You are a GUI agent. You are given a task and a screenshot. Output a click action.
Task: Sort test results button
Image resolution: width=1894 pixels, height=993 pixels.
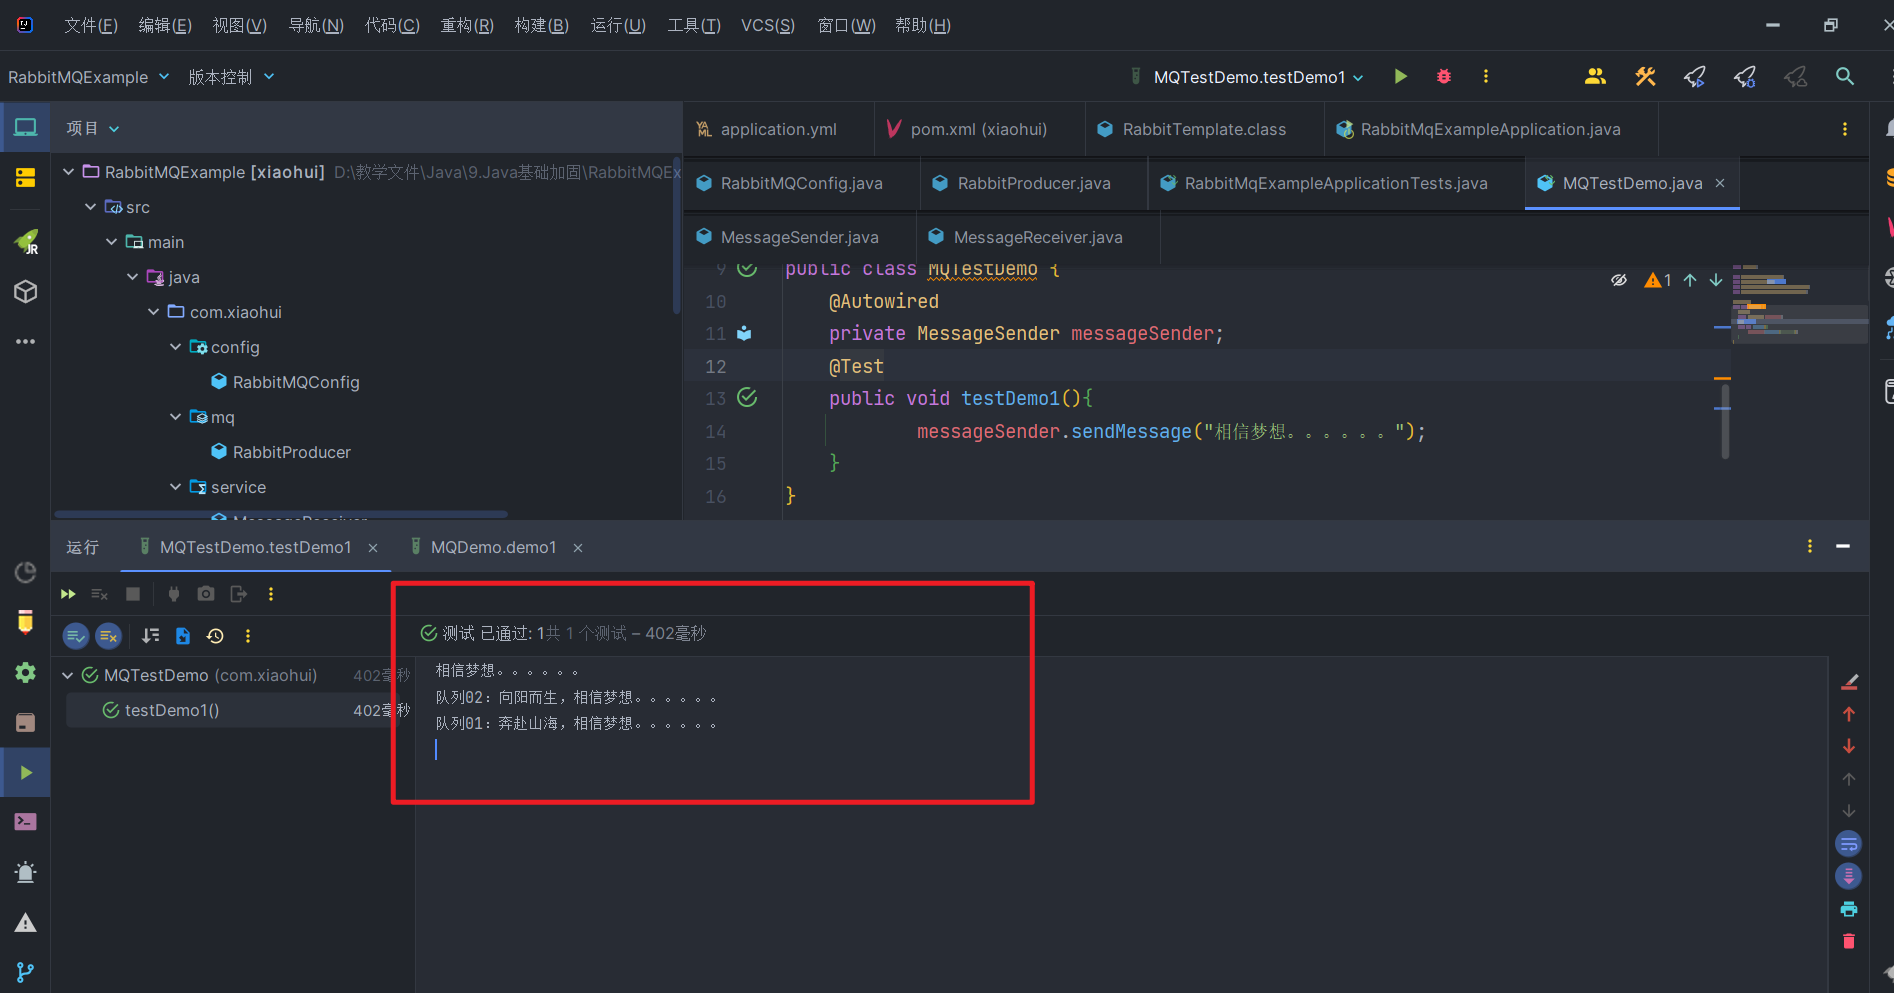point(151,636)
